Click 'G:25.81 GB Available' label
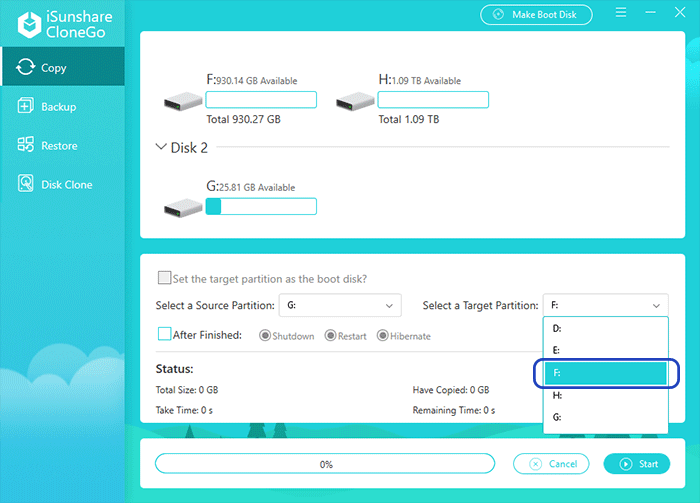 click(x=250, y=187)
